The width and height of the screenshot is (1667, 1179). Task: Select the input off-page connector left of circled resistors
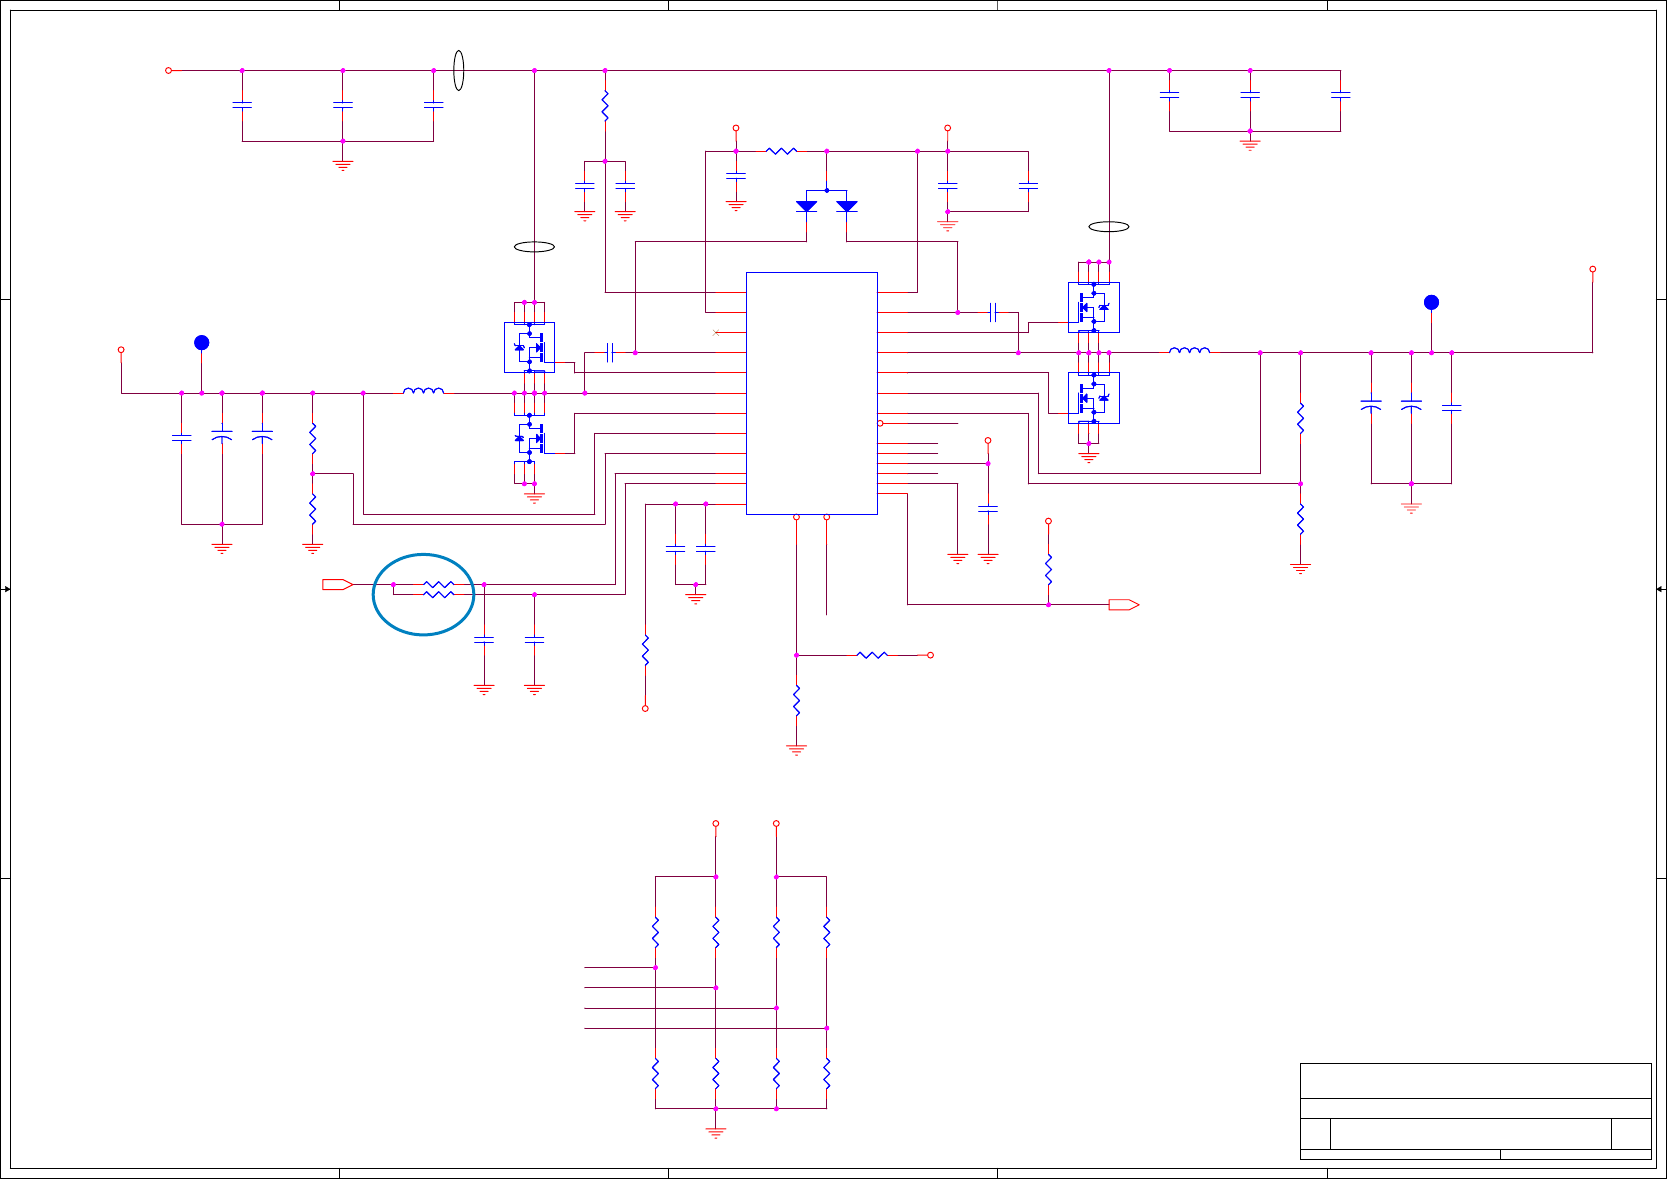click(337, 584)
